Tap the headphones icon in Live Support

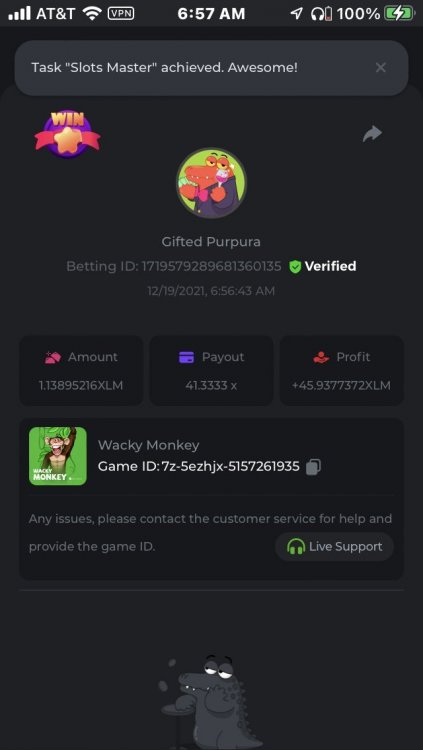pos(296,547)
